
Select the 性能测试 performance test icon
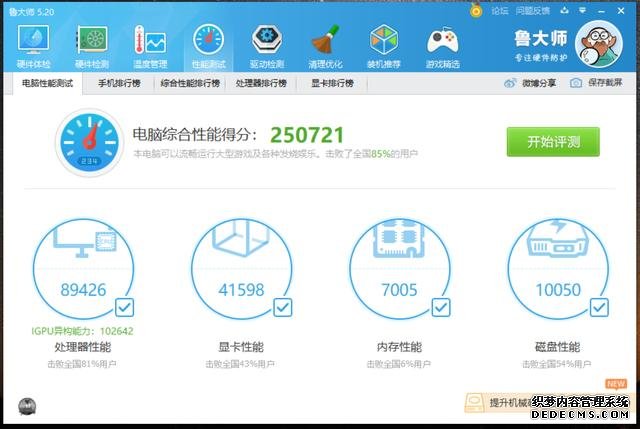point(209,40)
